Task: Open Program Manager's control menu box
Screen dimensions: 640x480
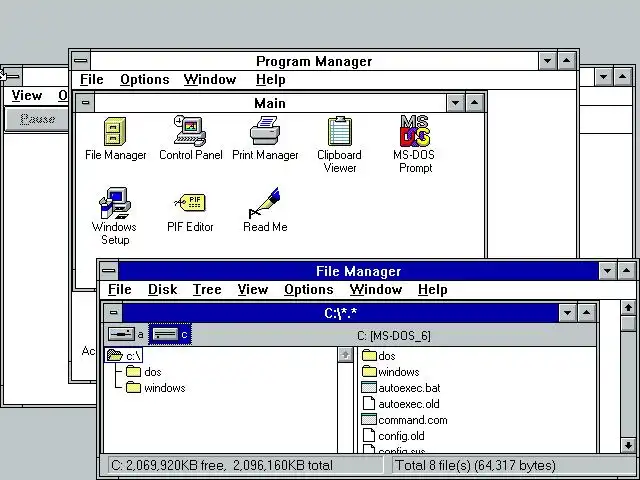Action: [x=80, y=61]
